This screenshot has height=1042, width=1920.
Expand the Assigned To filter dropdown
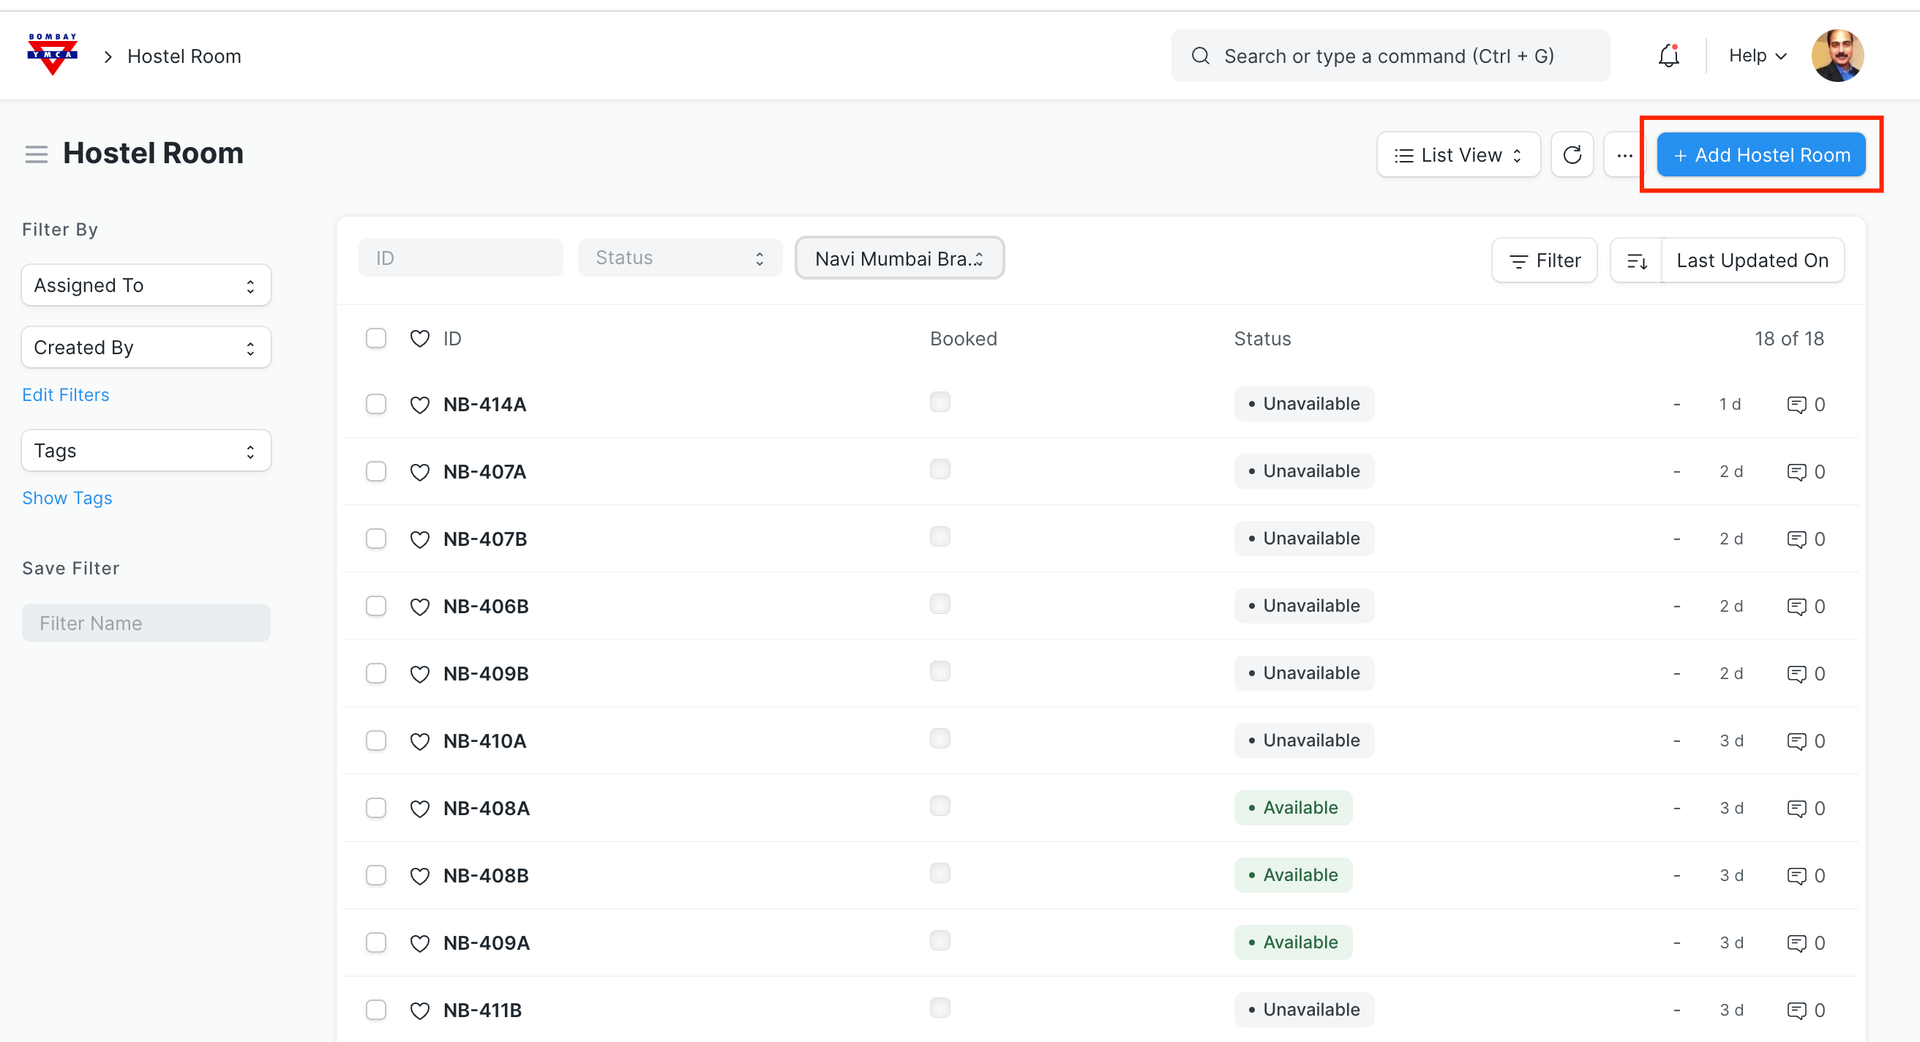coord(146,286)
